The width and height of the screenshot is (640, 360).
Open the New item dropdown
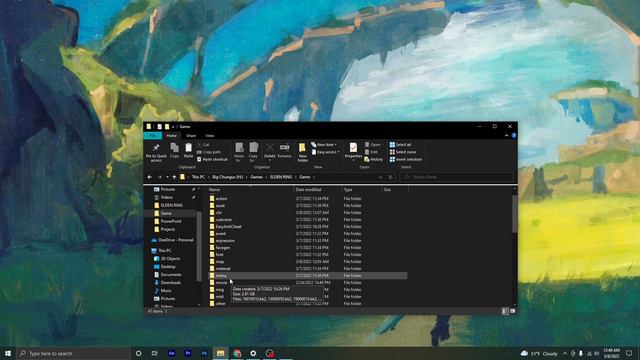(x=324, y=144)
